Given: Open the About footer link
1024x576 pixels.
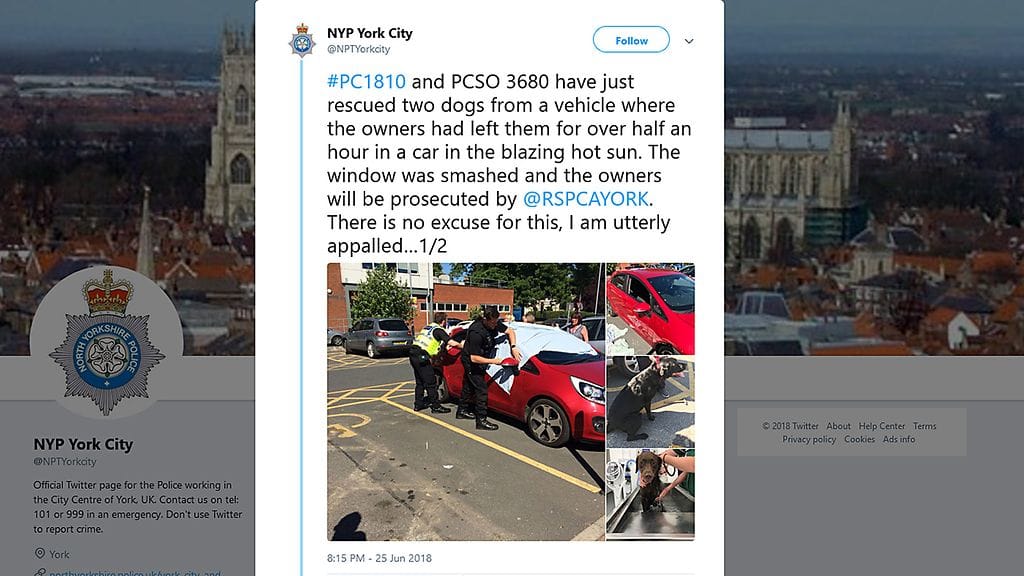Looking at the screenshot, I should point(839,426).
